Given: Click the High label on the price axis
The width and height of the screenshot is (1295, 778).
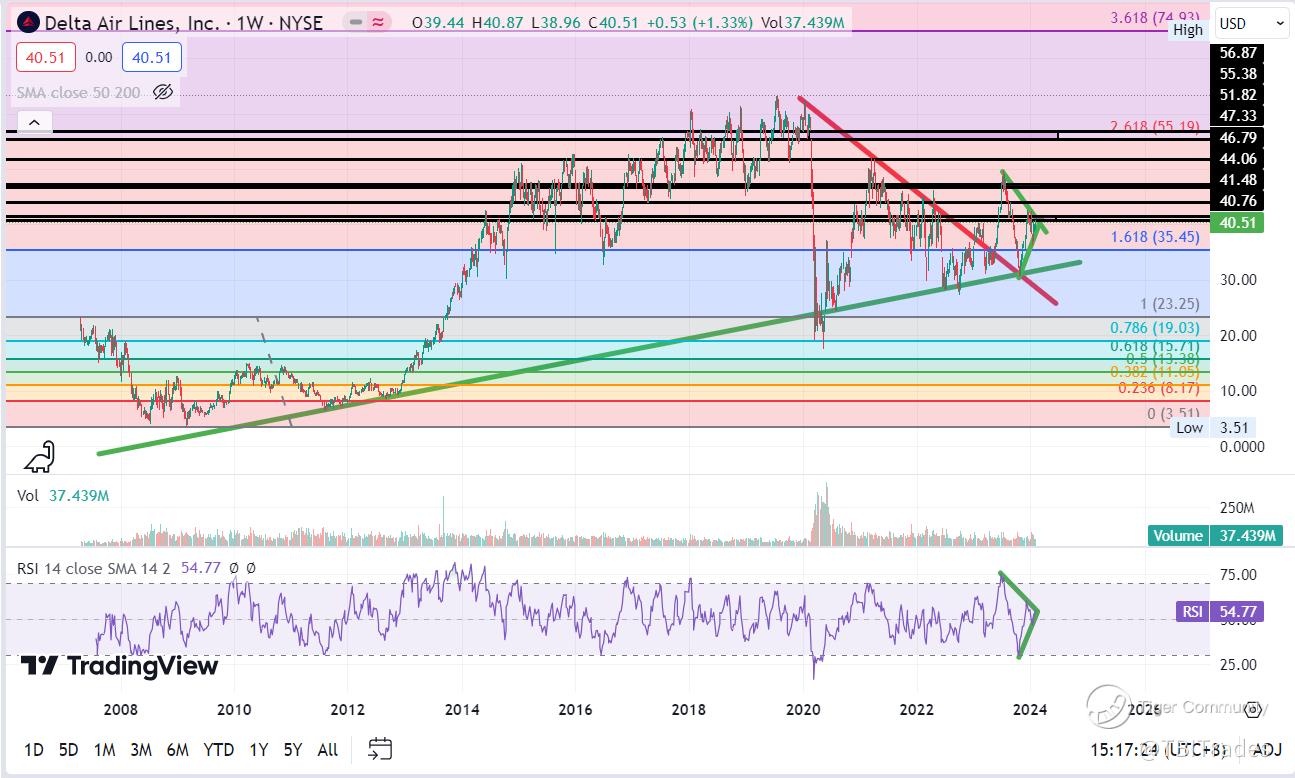Looking at the screenshot, I should point(1188,30).
